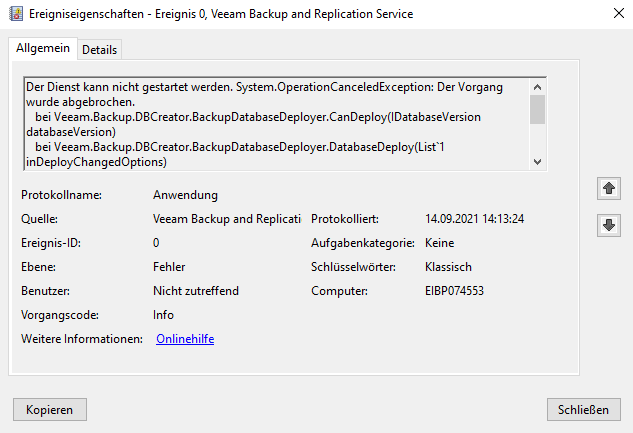
Task: Click the previous event up arrow button
Action: coord(607,189)
